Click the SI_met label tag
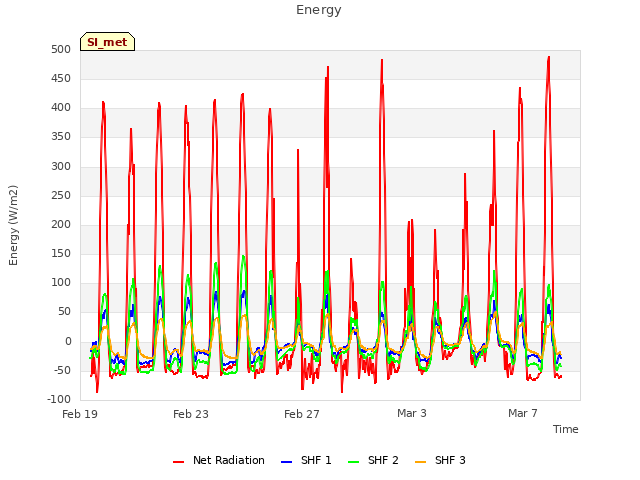The width and height of the screenshot is (640, 480). tap(107, 42)
